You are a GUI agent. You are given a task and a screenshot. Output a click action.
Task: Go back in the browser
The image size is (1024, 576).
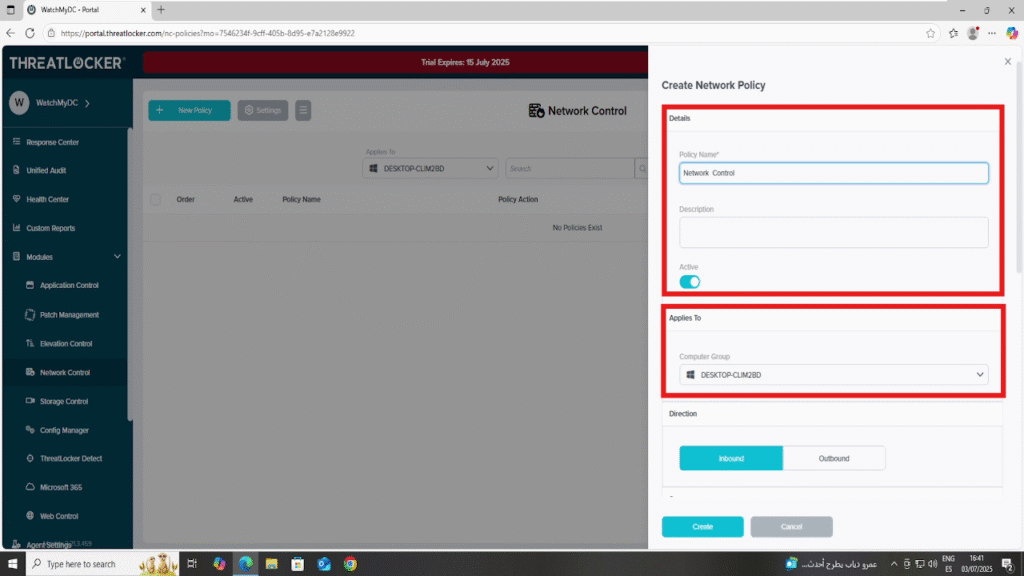click(x=10, y=33)
